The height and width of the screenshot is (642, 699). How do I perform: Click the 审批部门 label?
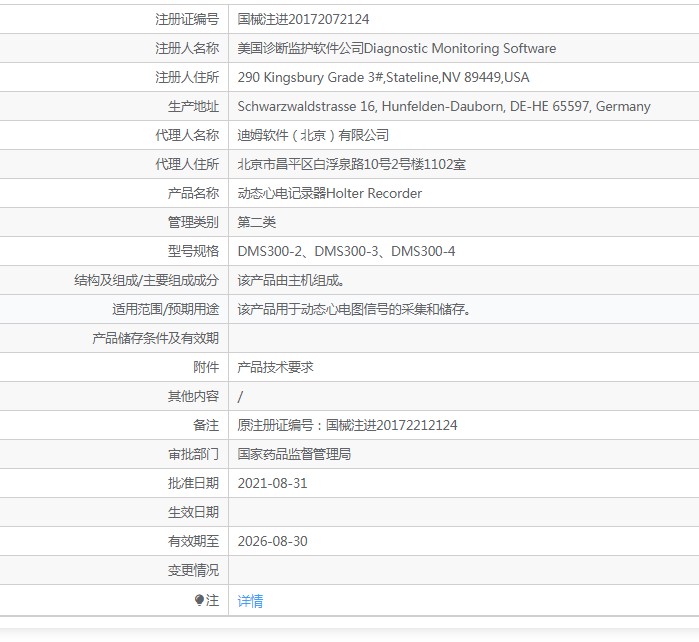coord(193,454)
